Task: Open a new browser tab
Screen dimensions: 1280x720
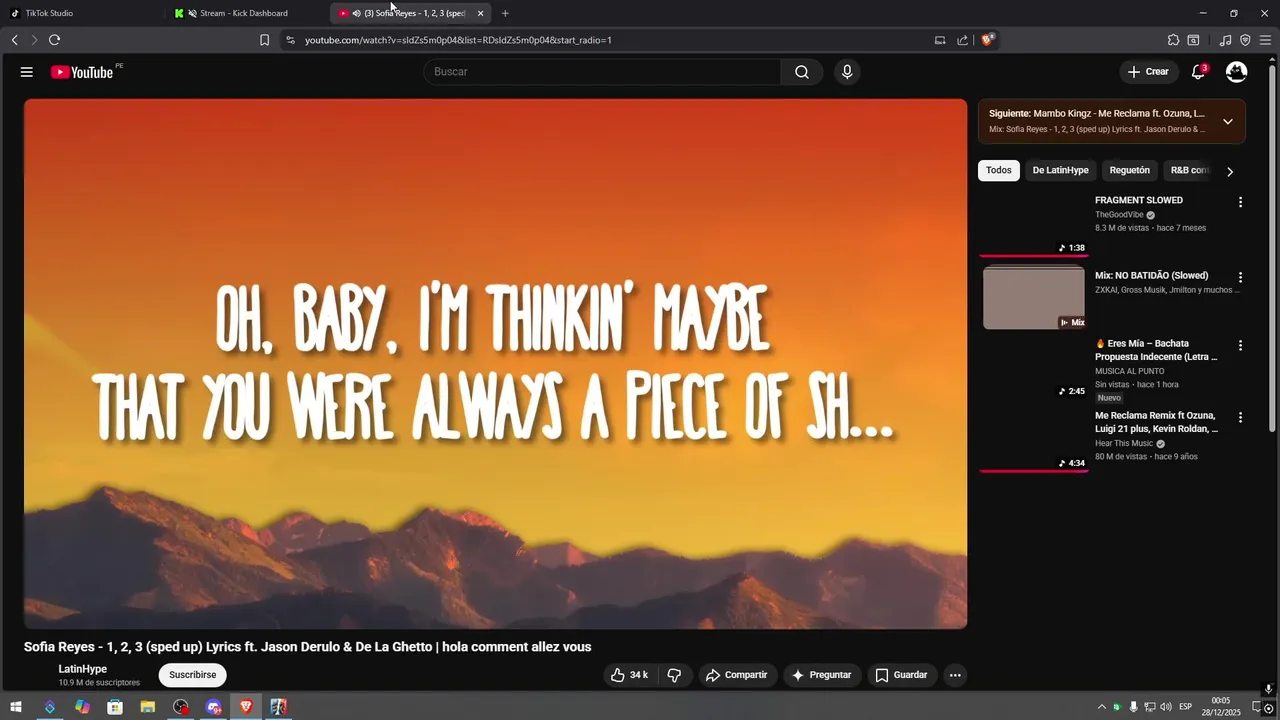Action: coord(505,13)
